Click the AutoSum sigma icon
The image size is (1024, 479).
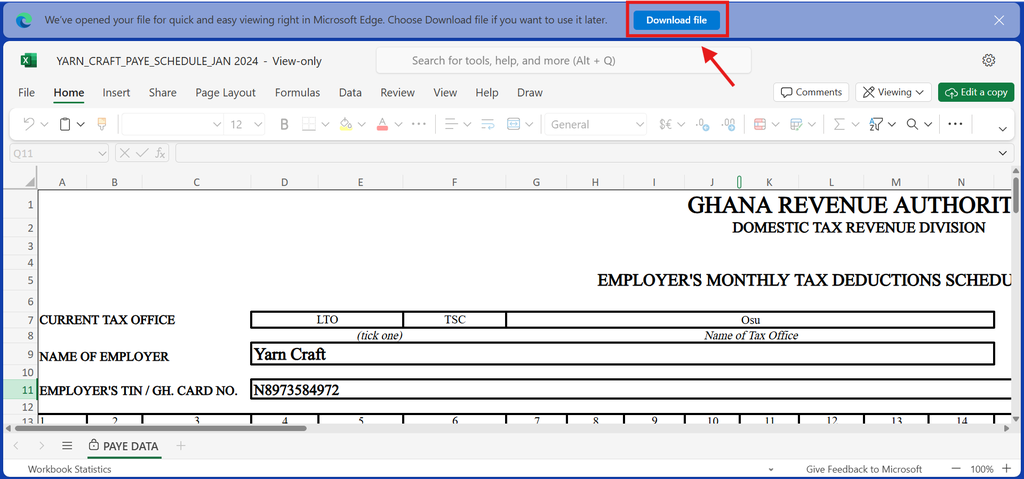(x=840, y=124)
